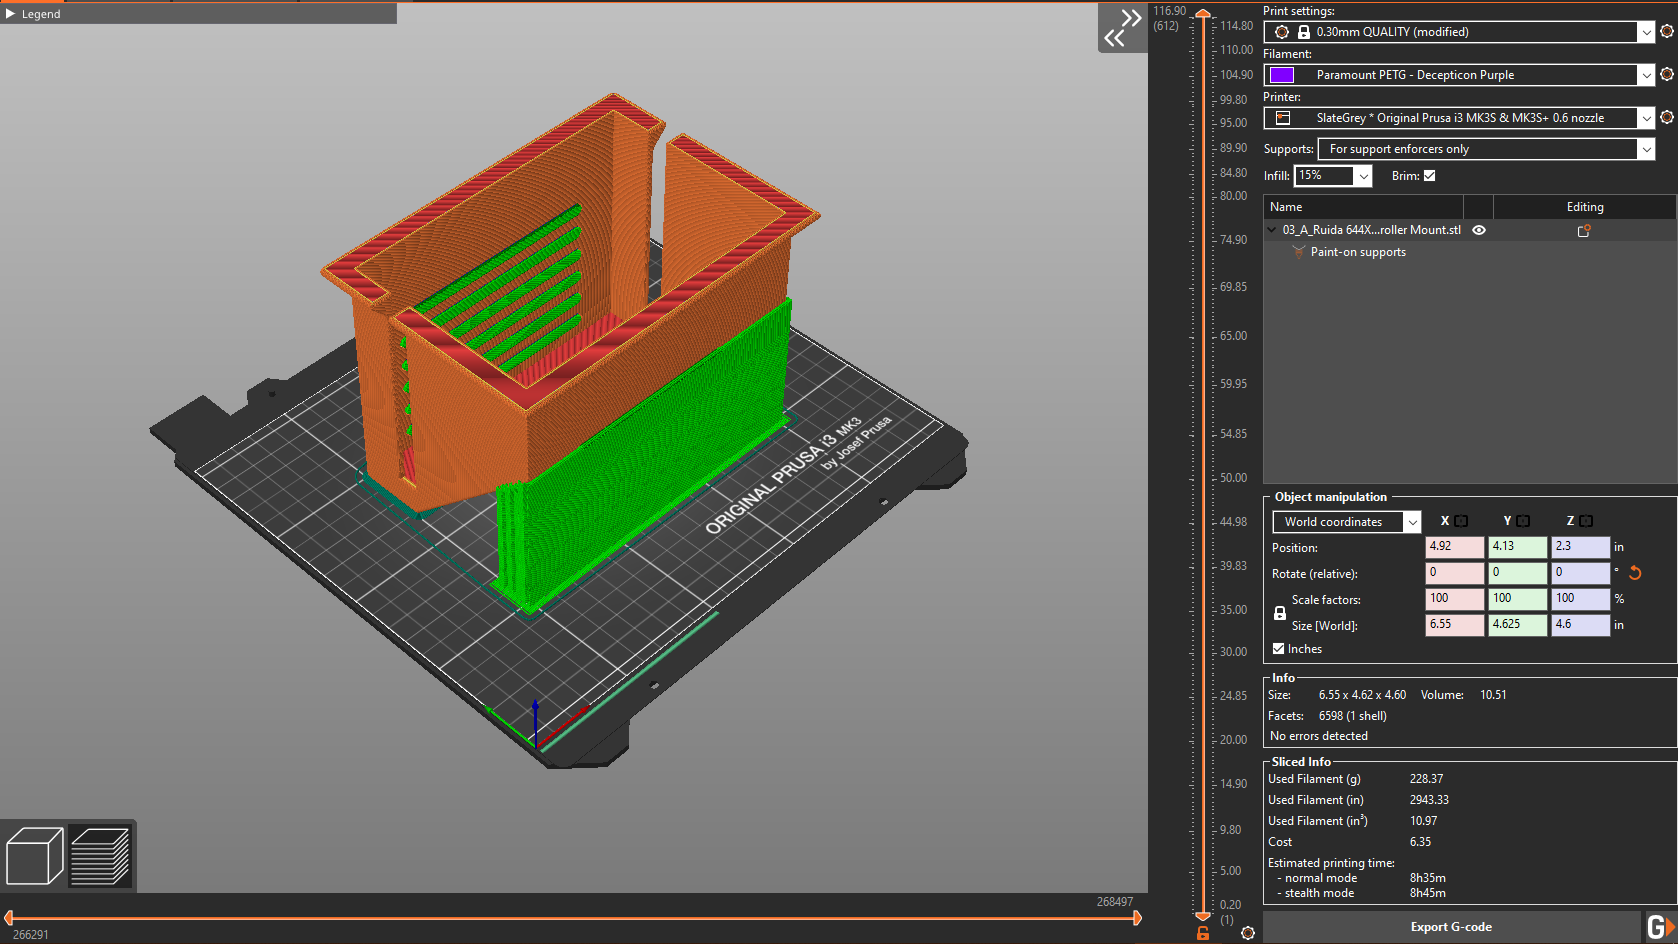
Task: Reset rotation with the orange arrow
Action: (x=1635, y=573)
